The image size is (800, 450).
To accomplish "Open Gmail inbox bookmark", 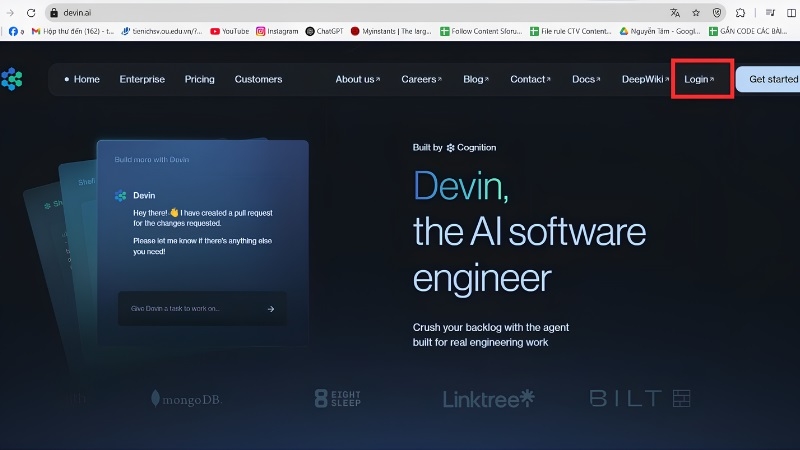I will tap(72, 31).
